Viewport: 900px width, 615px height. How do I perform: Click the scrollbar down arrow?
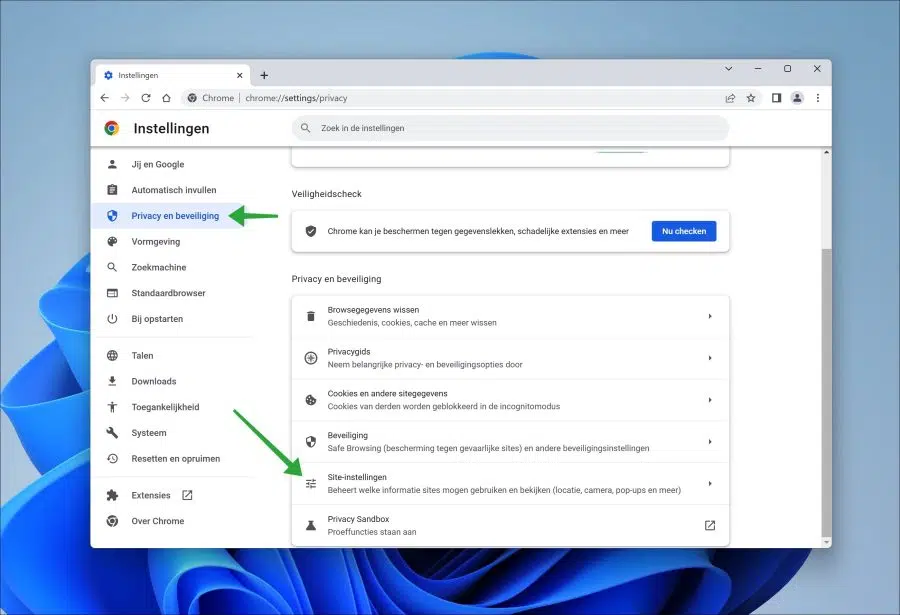click(827, 542)
